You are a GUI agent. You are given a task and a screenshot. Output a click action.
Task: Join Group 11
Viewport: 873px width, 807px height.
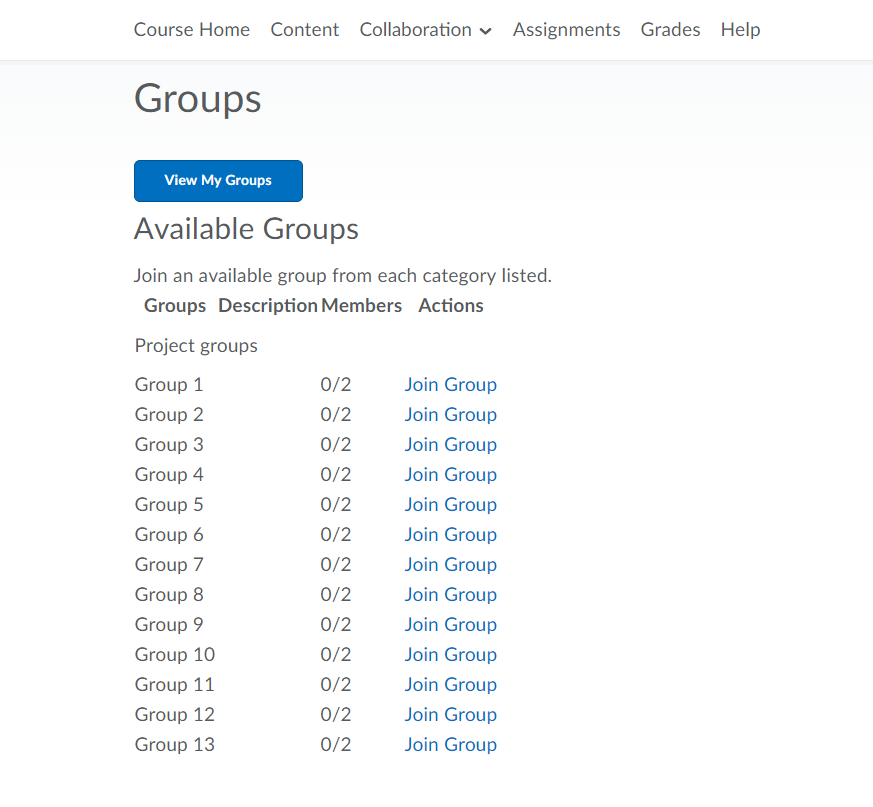pos(450,685)
